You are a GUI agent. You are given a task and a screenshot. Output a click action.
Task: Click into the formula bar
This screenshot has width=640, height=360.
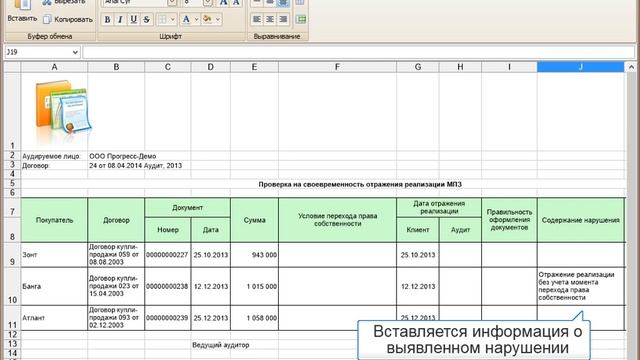[358, 52]
